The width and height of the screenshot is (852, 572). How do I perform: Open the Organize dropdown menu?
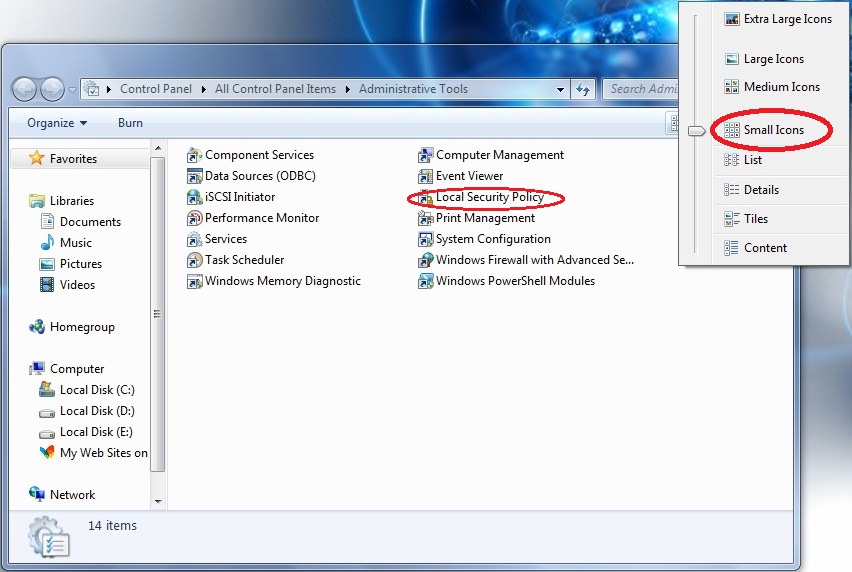pos(57,123)
